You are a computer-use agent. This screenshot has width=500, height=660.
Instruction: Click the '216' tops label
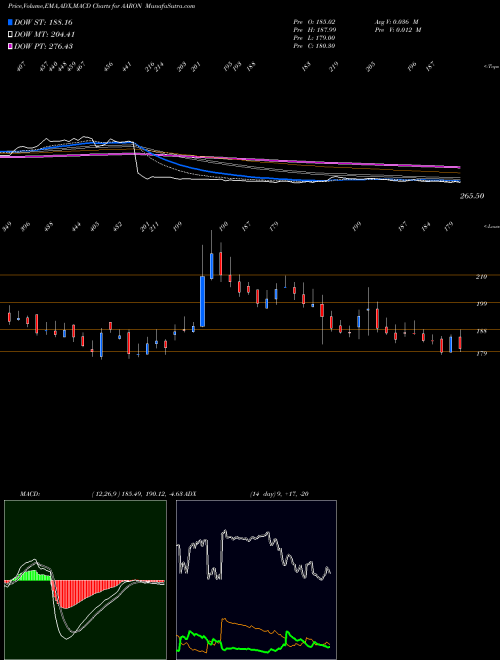151,68
